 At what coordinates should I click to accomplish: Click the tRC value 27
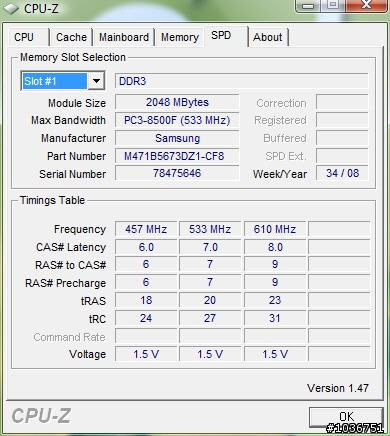pyautogui.click(x=210, y=318)
